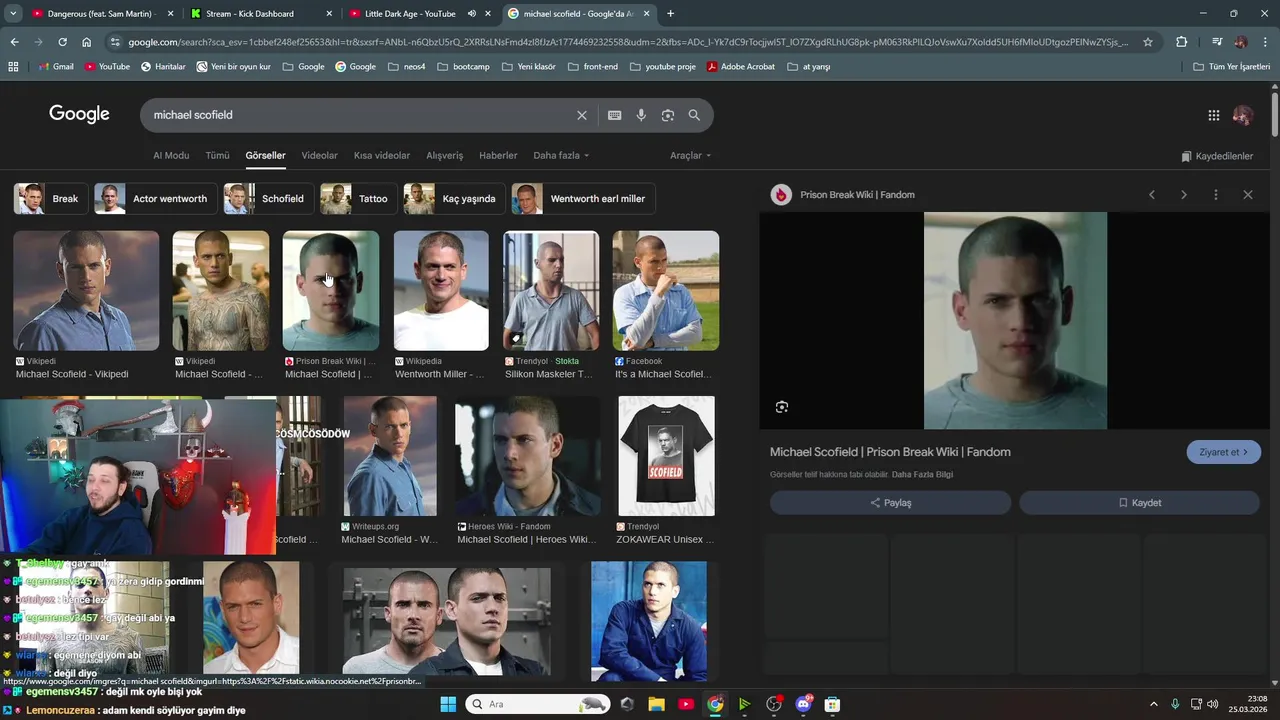1280x720 pixels.
Task: Open Adobe Acrobat bookmark
Action: [741, 67]
